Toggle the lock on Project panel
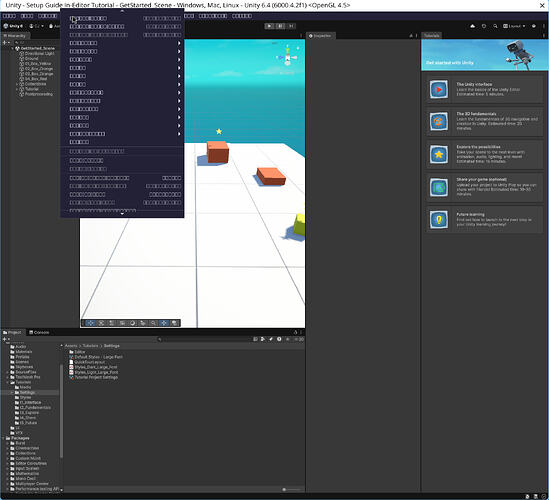The width and height of the screenshot is (549, 500). point(295,332)
